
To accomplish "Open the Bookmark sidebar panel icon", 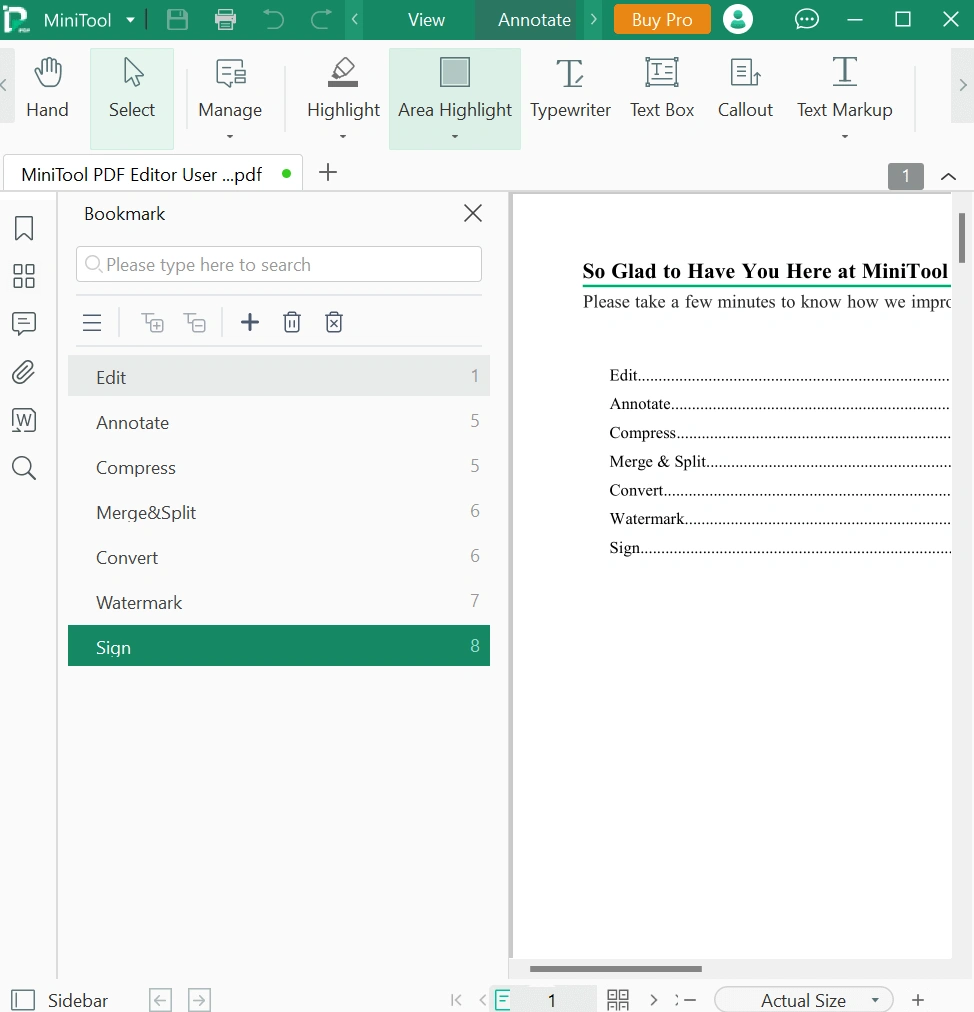I will [x=24, y=228].
